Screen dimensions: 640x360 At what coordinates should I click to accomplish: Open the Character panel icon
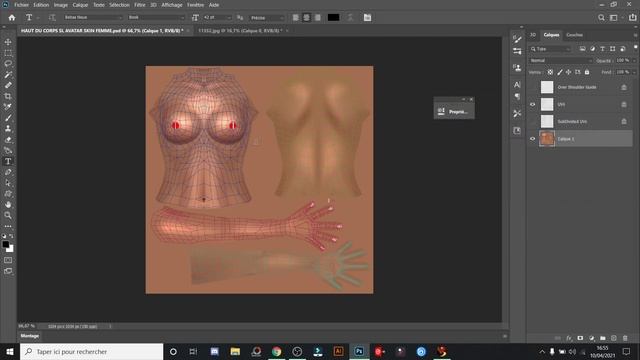tap(517, 84)
